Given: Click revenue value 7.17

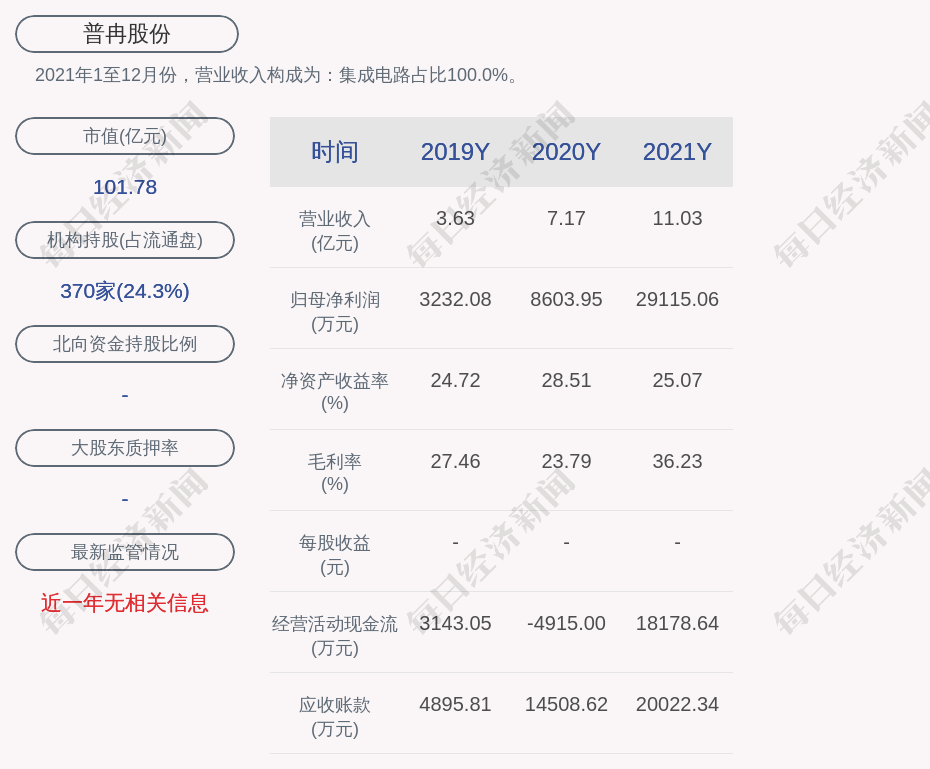Looking at the screenshot, I should [x=566, y=218].
